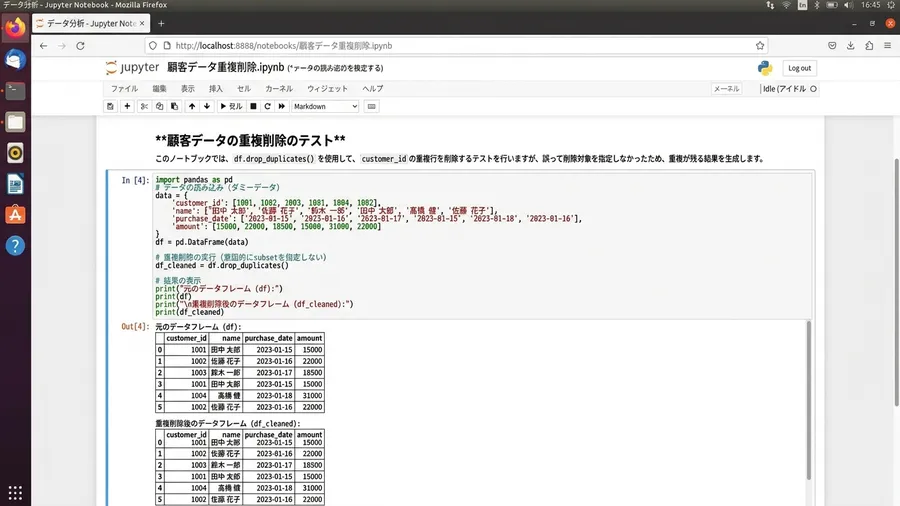Open Rhythmbox from the dock

click(15, 153)
